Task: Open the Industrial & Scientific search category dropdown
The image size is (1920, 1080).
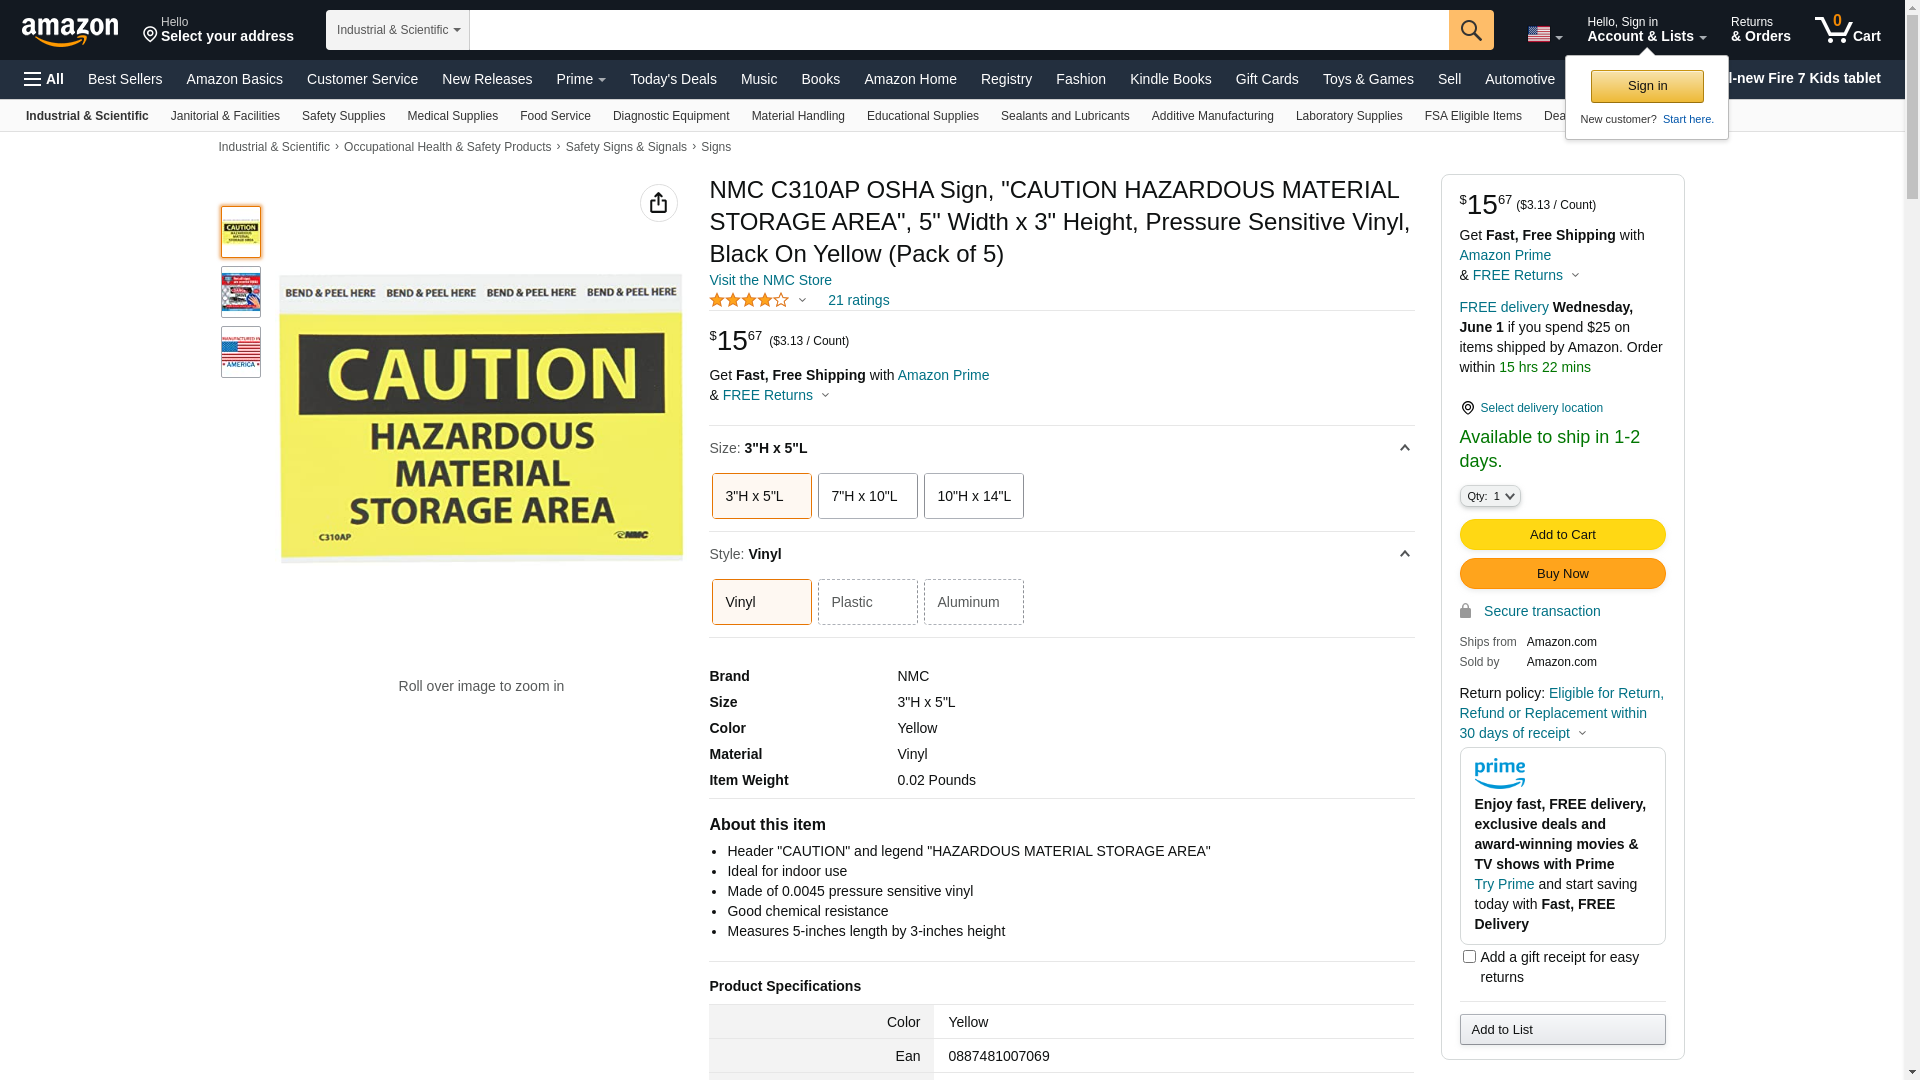Action: [397, 30]
